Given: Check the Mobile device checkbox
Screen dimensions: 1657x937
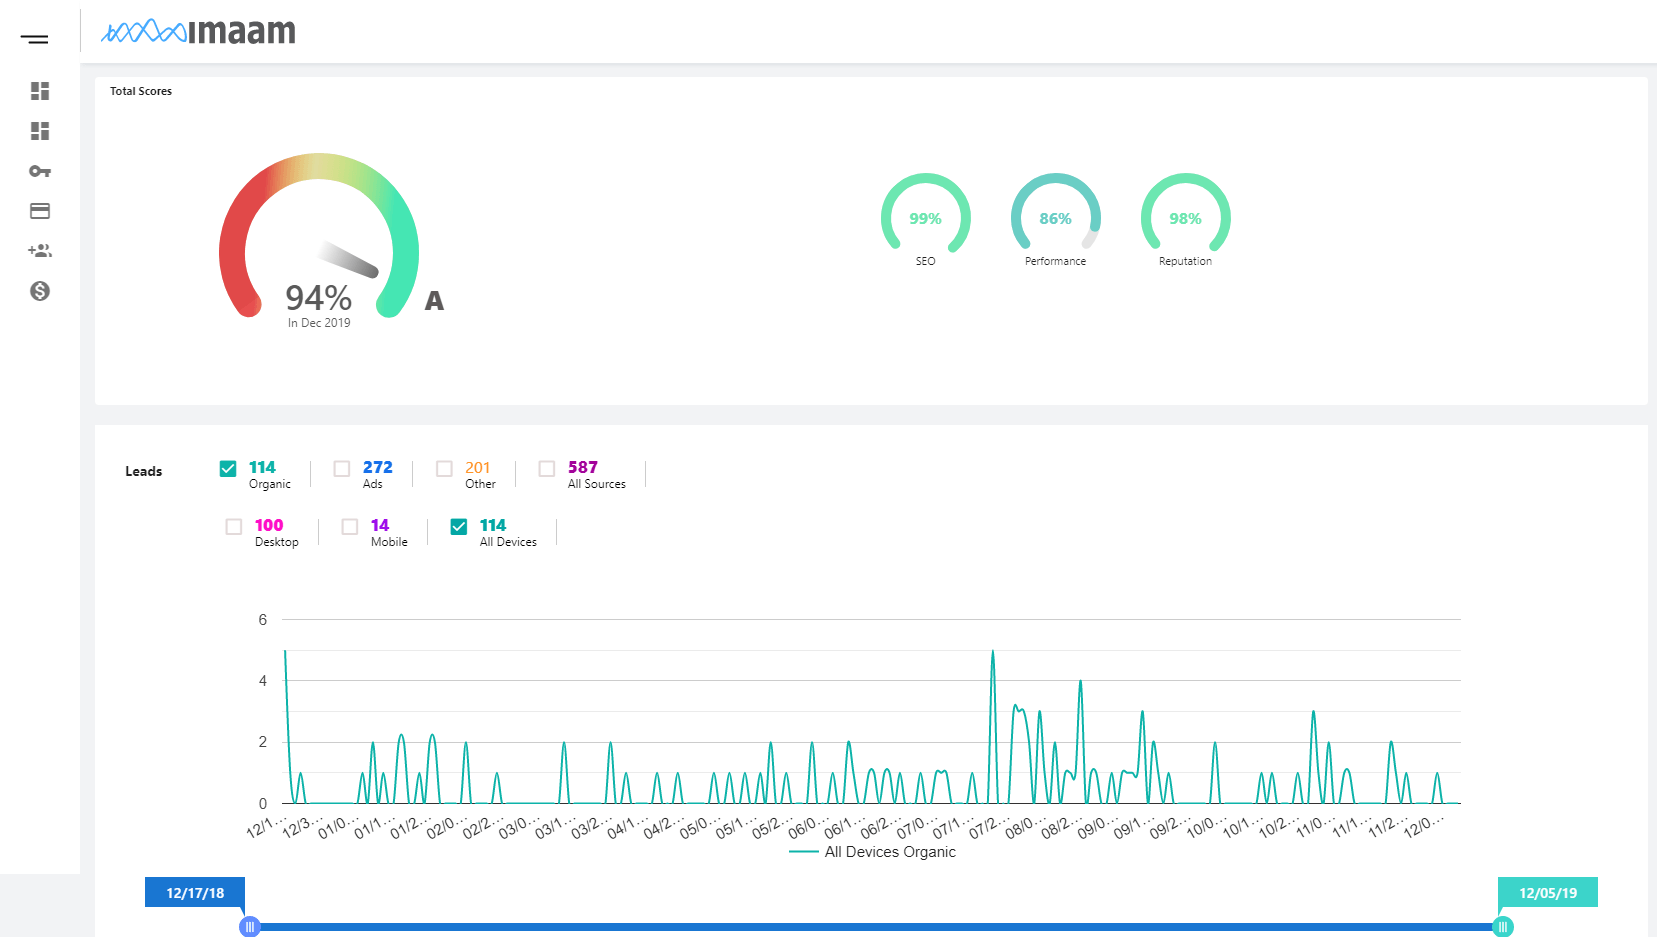Looking at the screenshot, I should point(350,526).
